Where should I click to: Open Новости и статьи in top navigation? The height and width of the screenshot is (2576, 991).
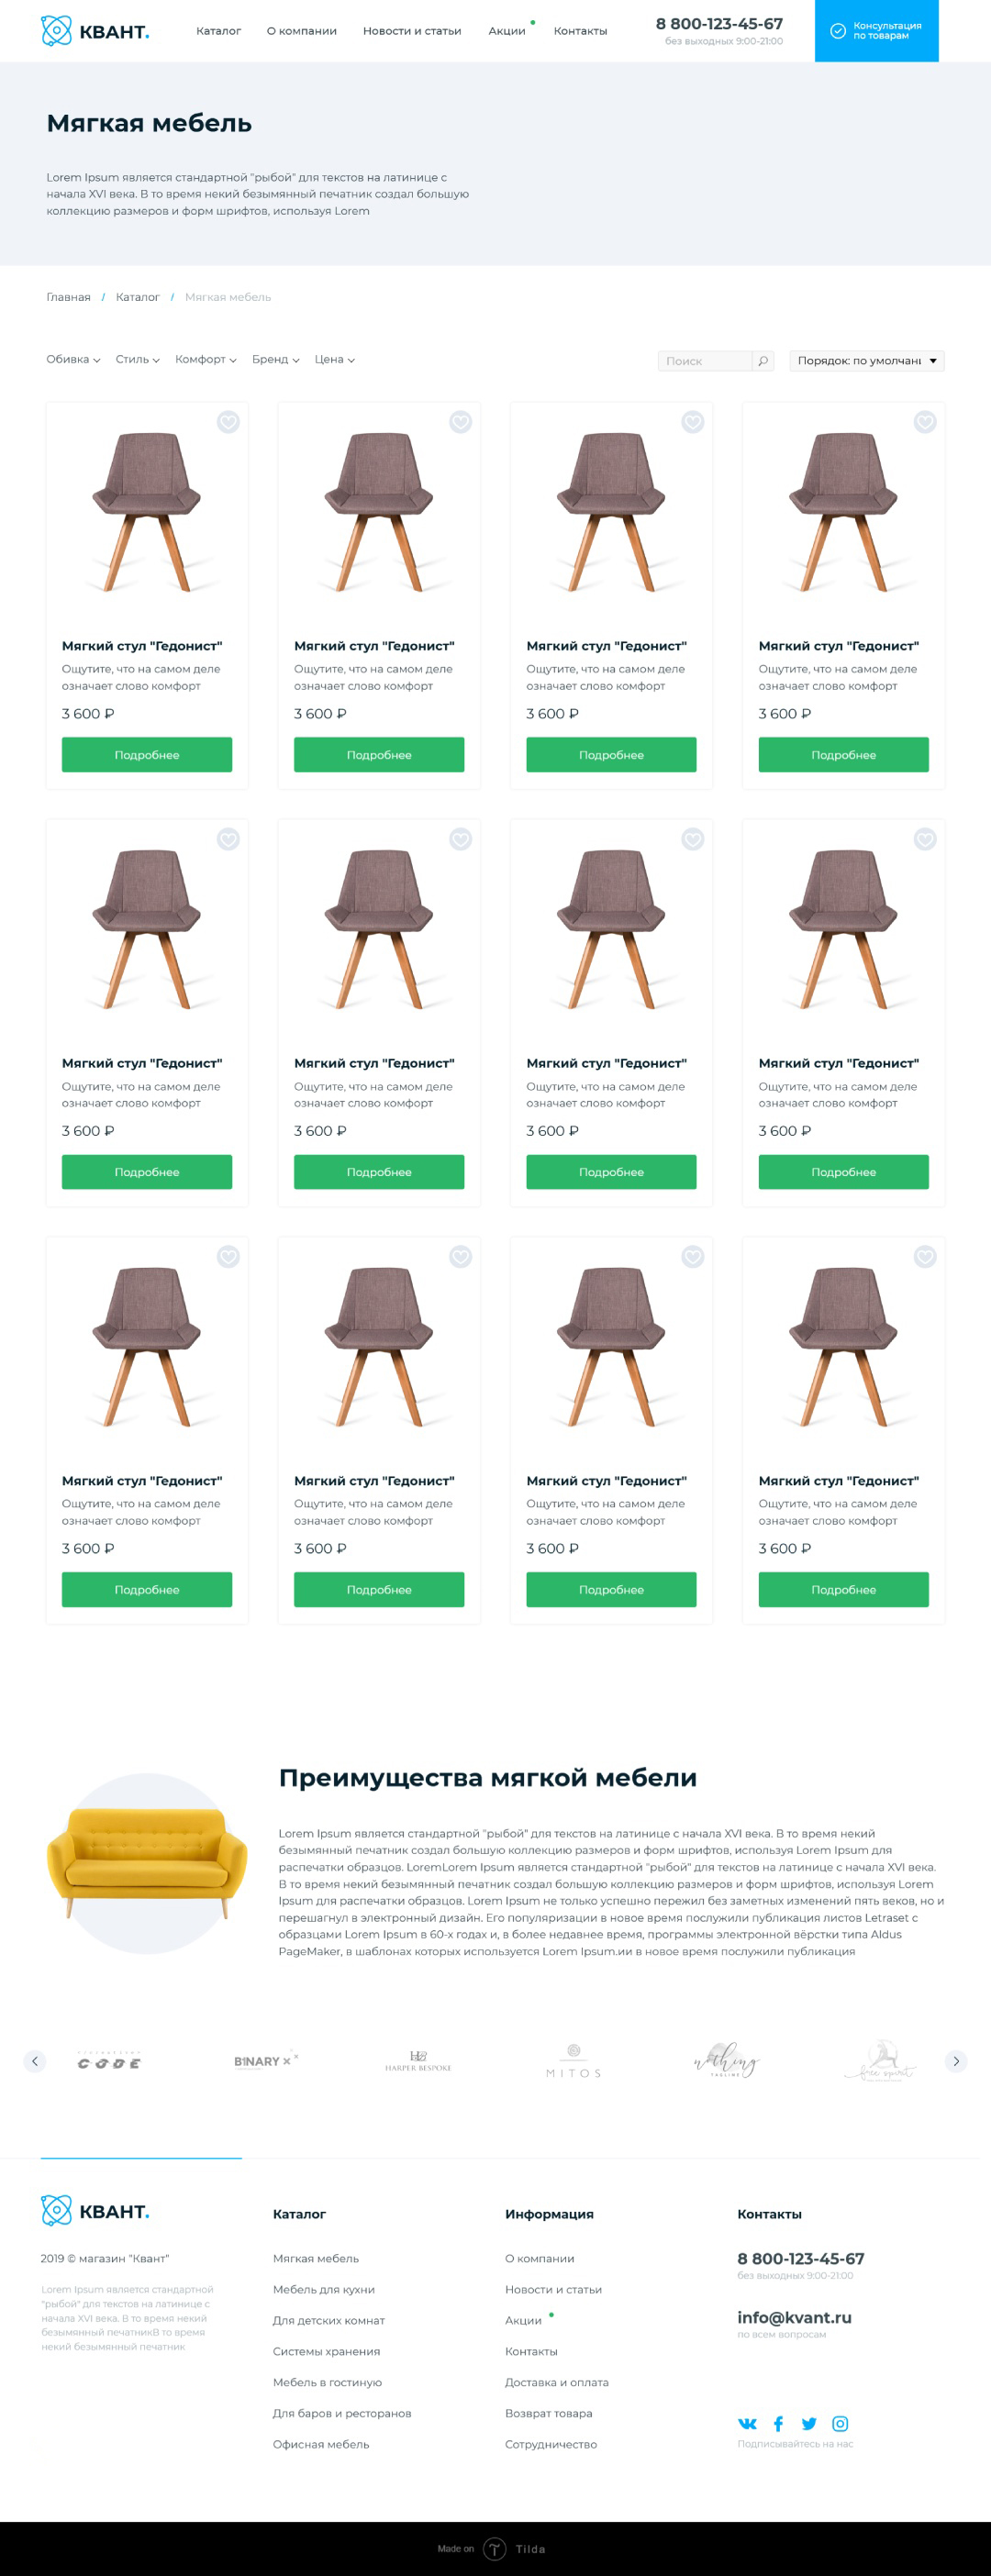tap(412, 31)
